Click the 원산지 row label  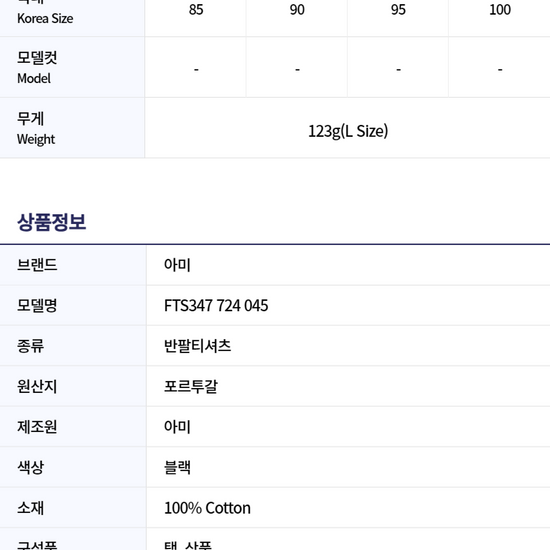[x=37, y=386]
